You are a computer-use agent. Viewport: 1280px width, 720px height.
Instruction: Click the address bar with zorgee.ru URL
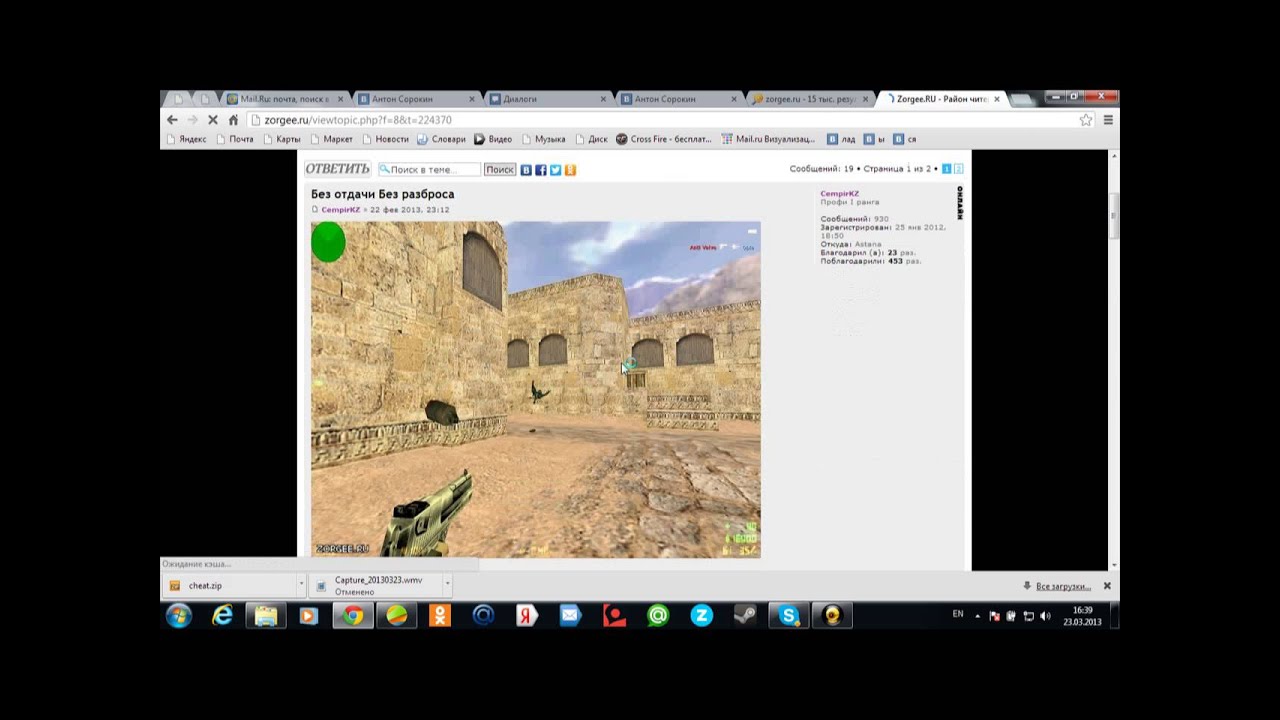(x=660, y=120)
